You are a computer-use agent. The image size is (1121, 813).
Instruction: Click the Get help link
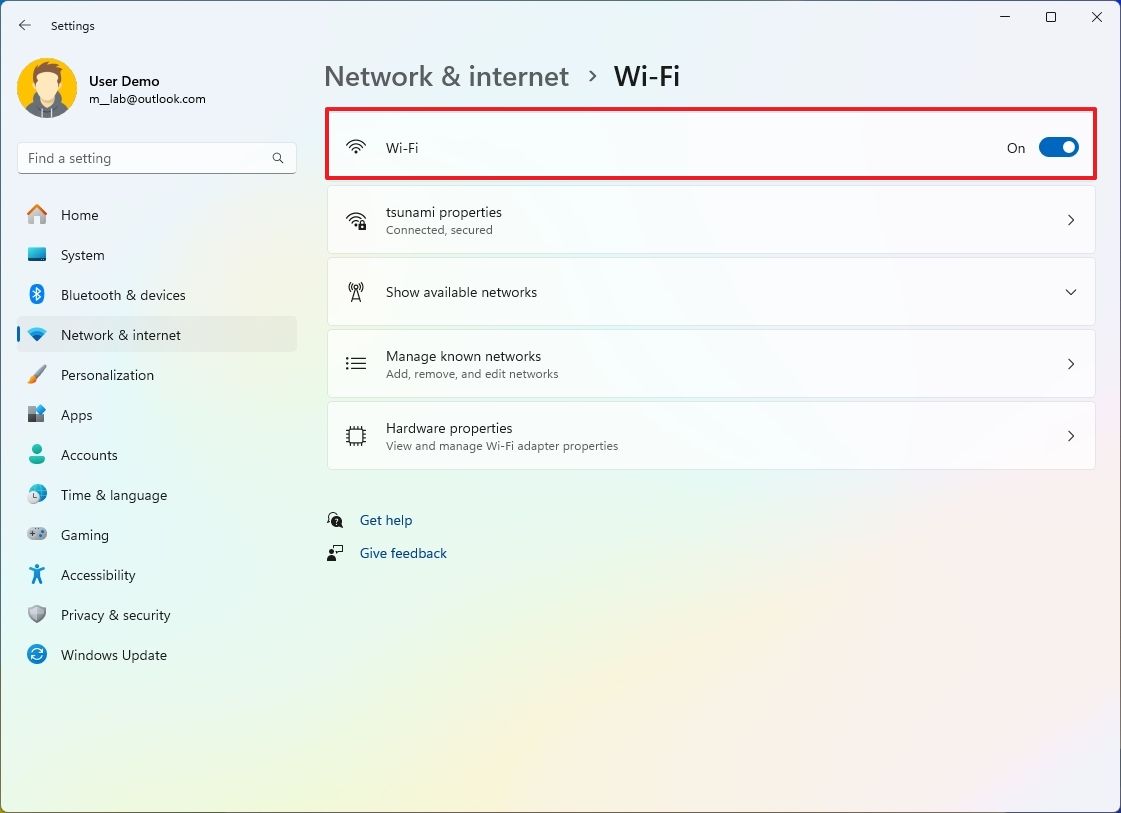(386, 520)
